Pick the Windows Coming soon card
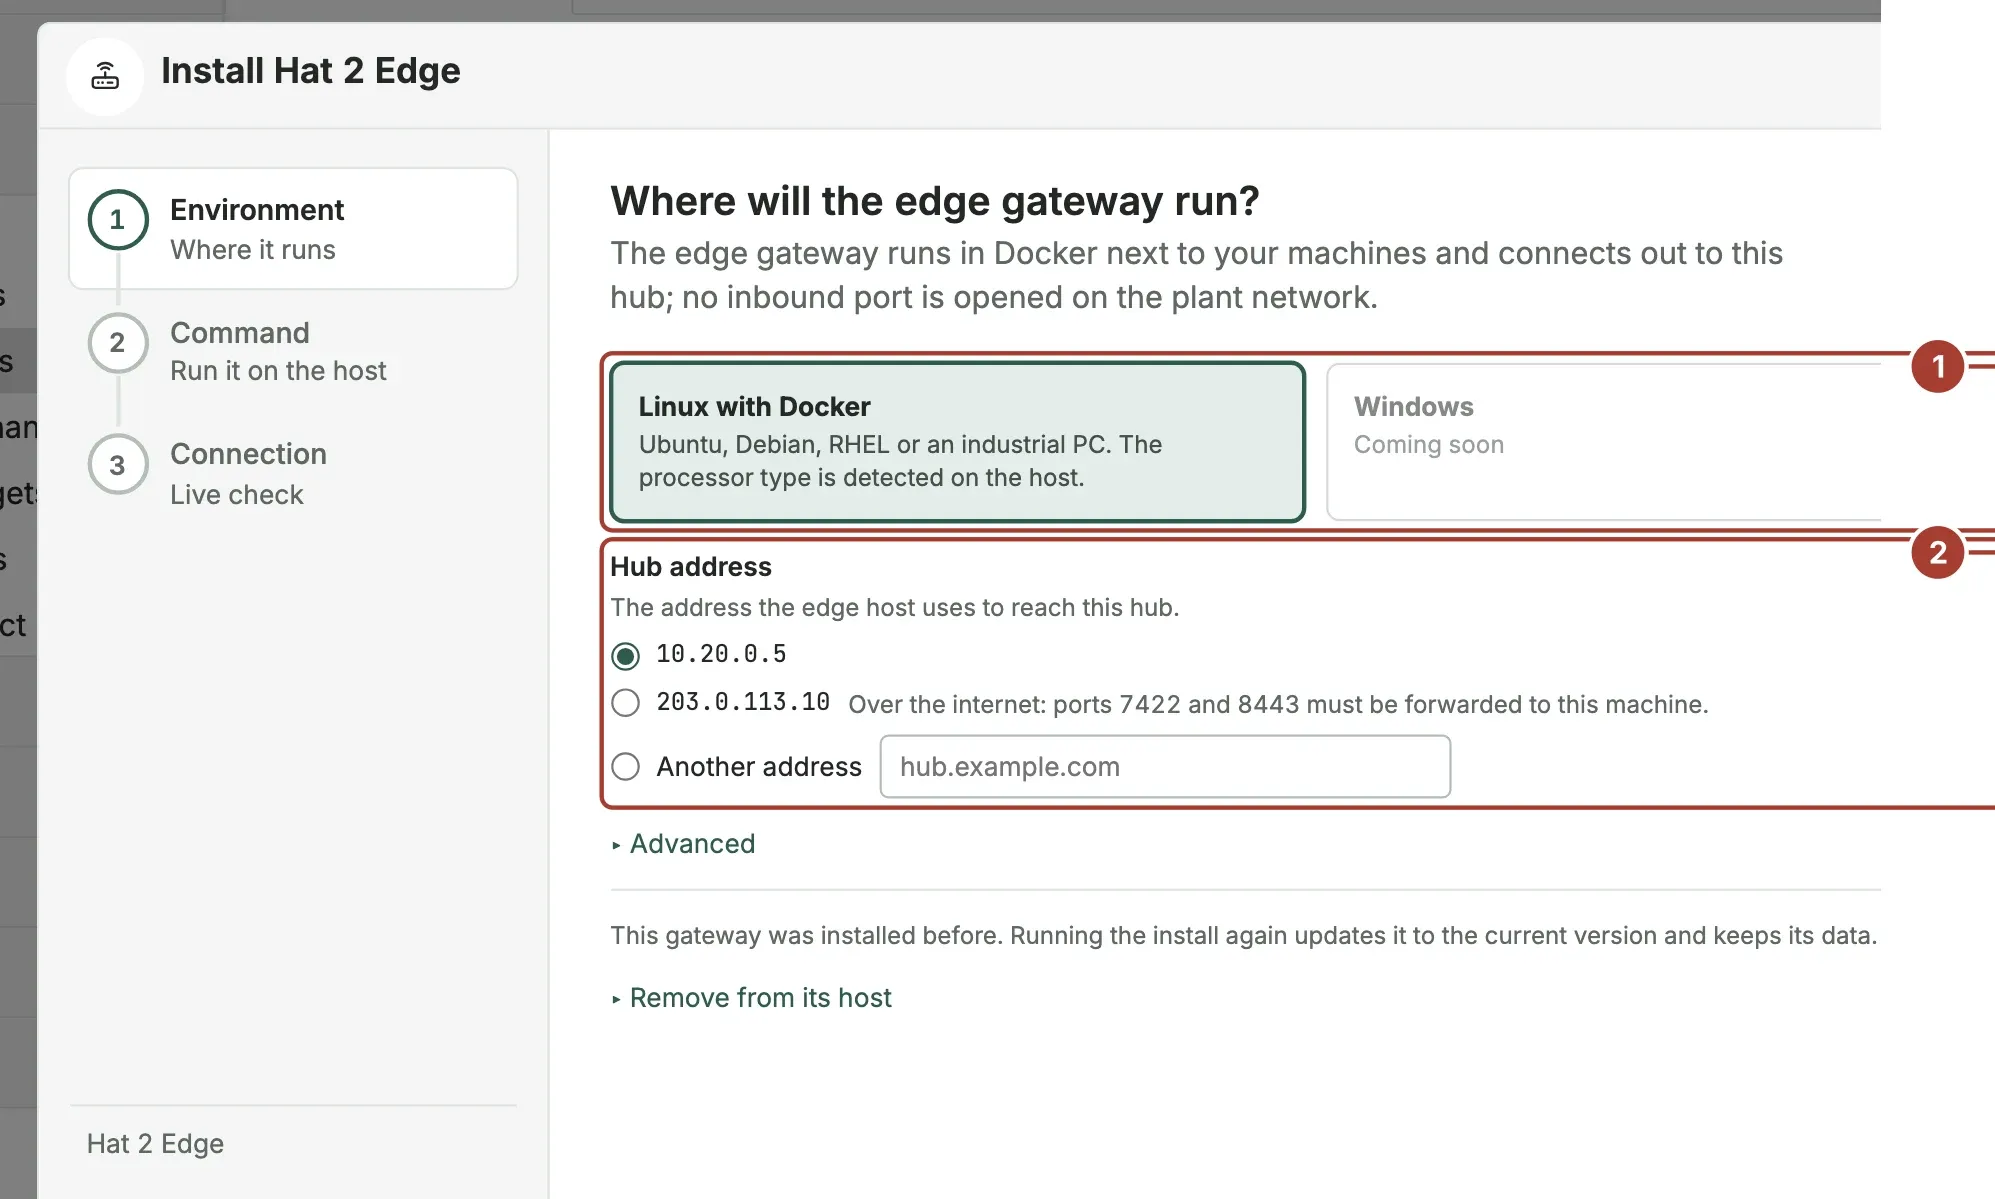This screenshot has width=1995, height=1199. pyautogui.click(x=1604, y=441)
